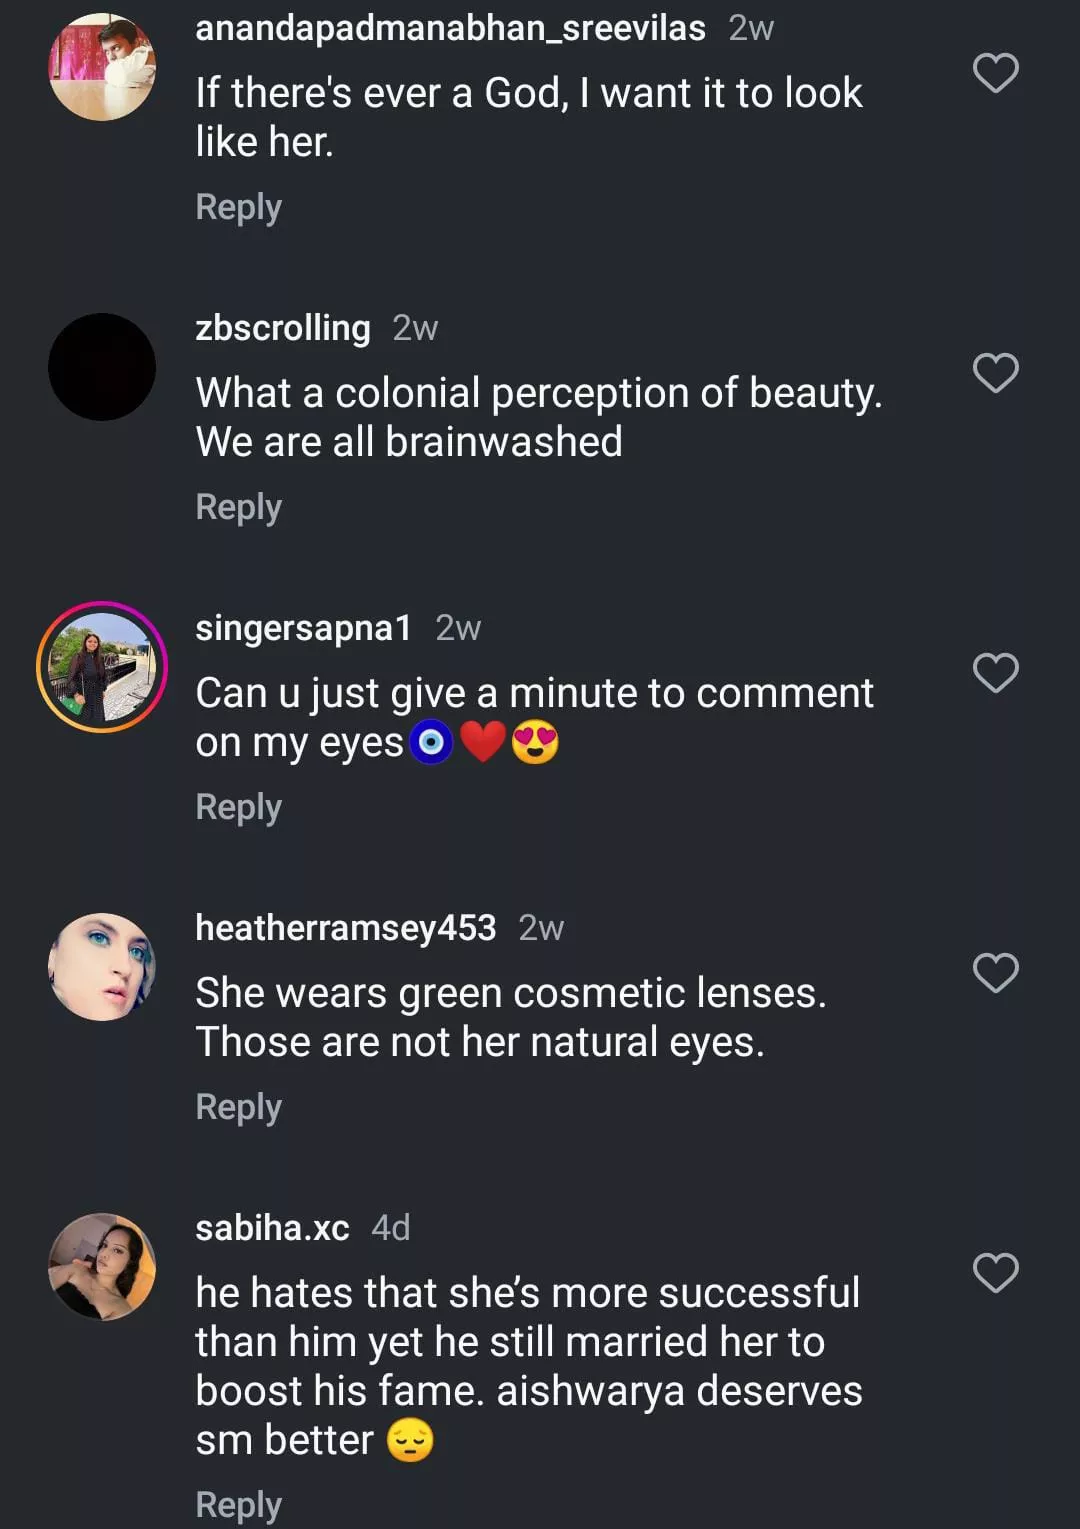Tap the sabiha.xc username

tap(272, 1228)
